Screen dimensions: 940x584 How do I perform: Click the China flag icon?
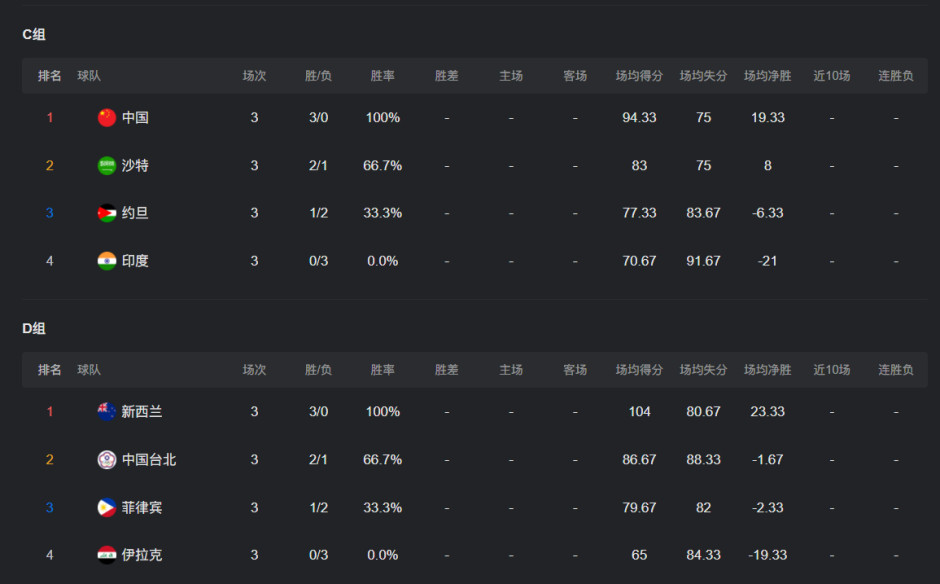tap(107, 117)
